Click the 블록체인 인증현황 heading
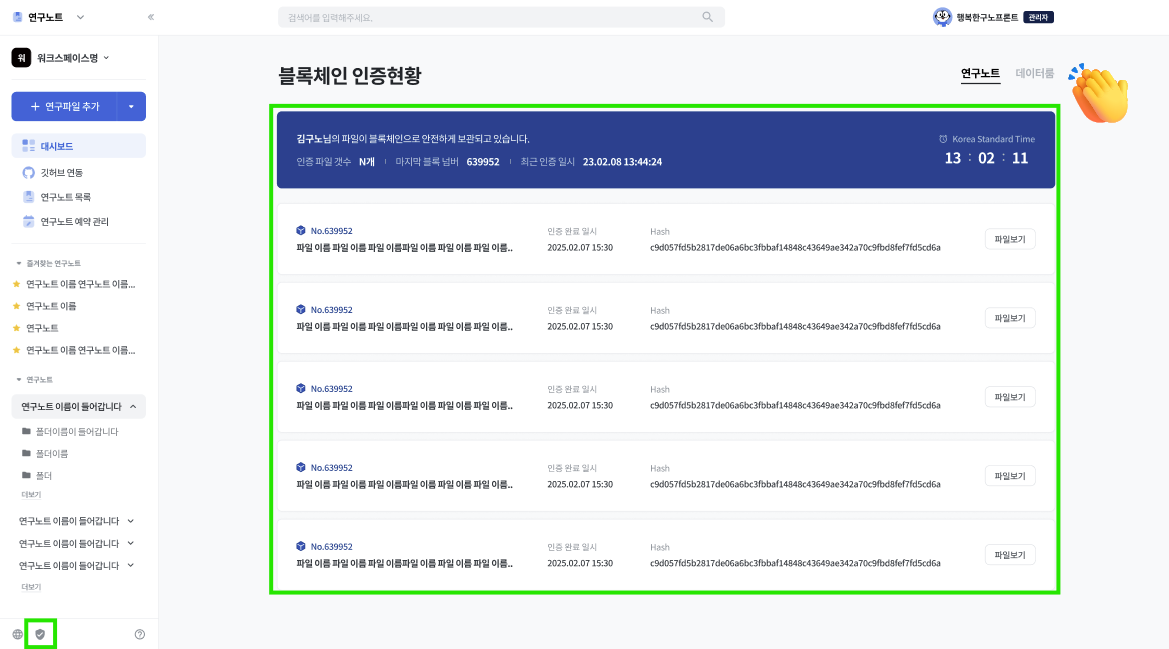1169x649 pixels. [350, 75]
